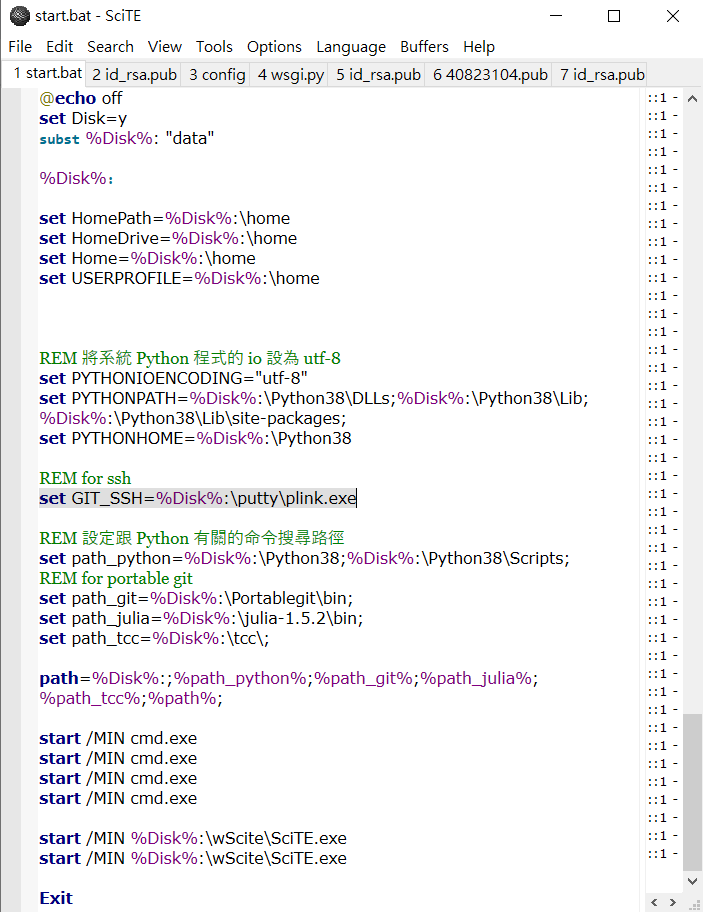Click the 'set Disk=y' line

click(83, 119)
